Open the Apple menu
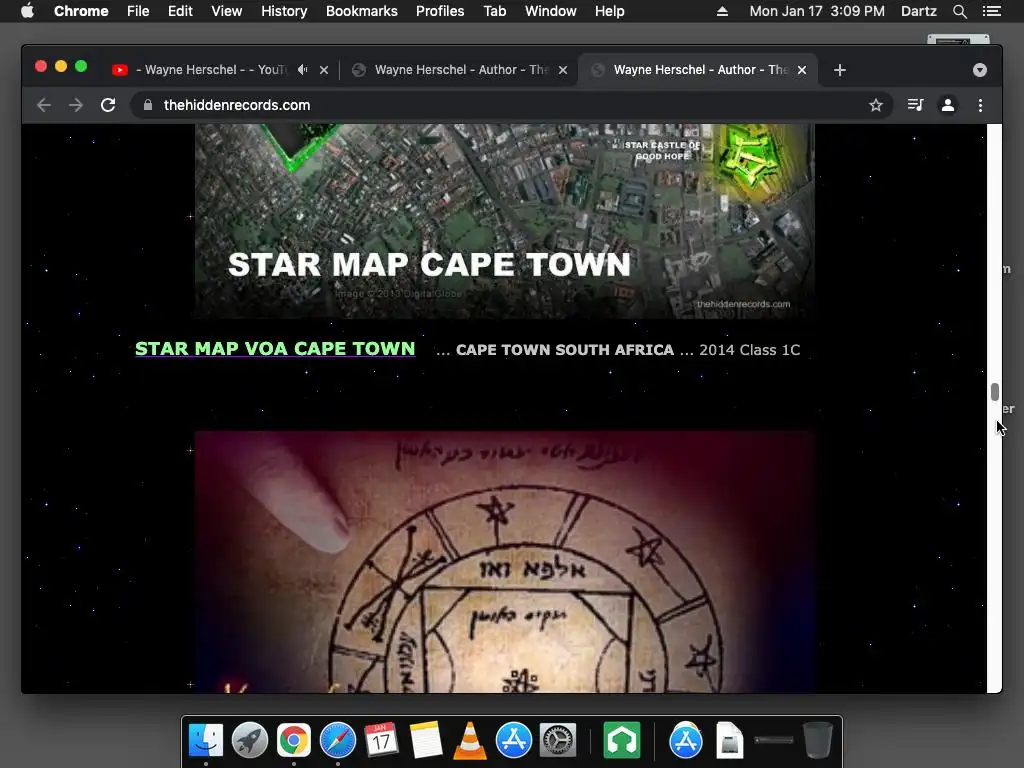The image size is (1024, 768). click(27, 11)
